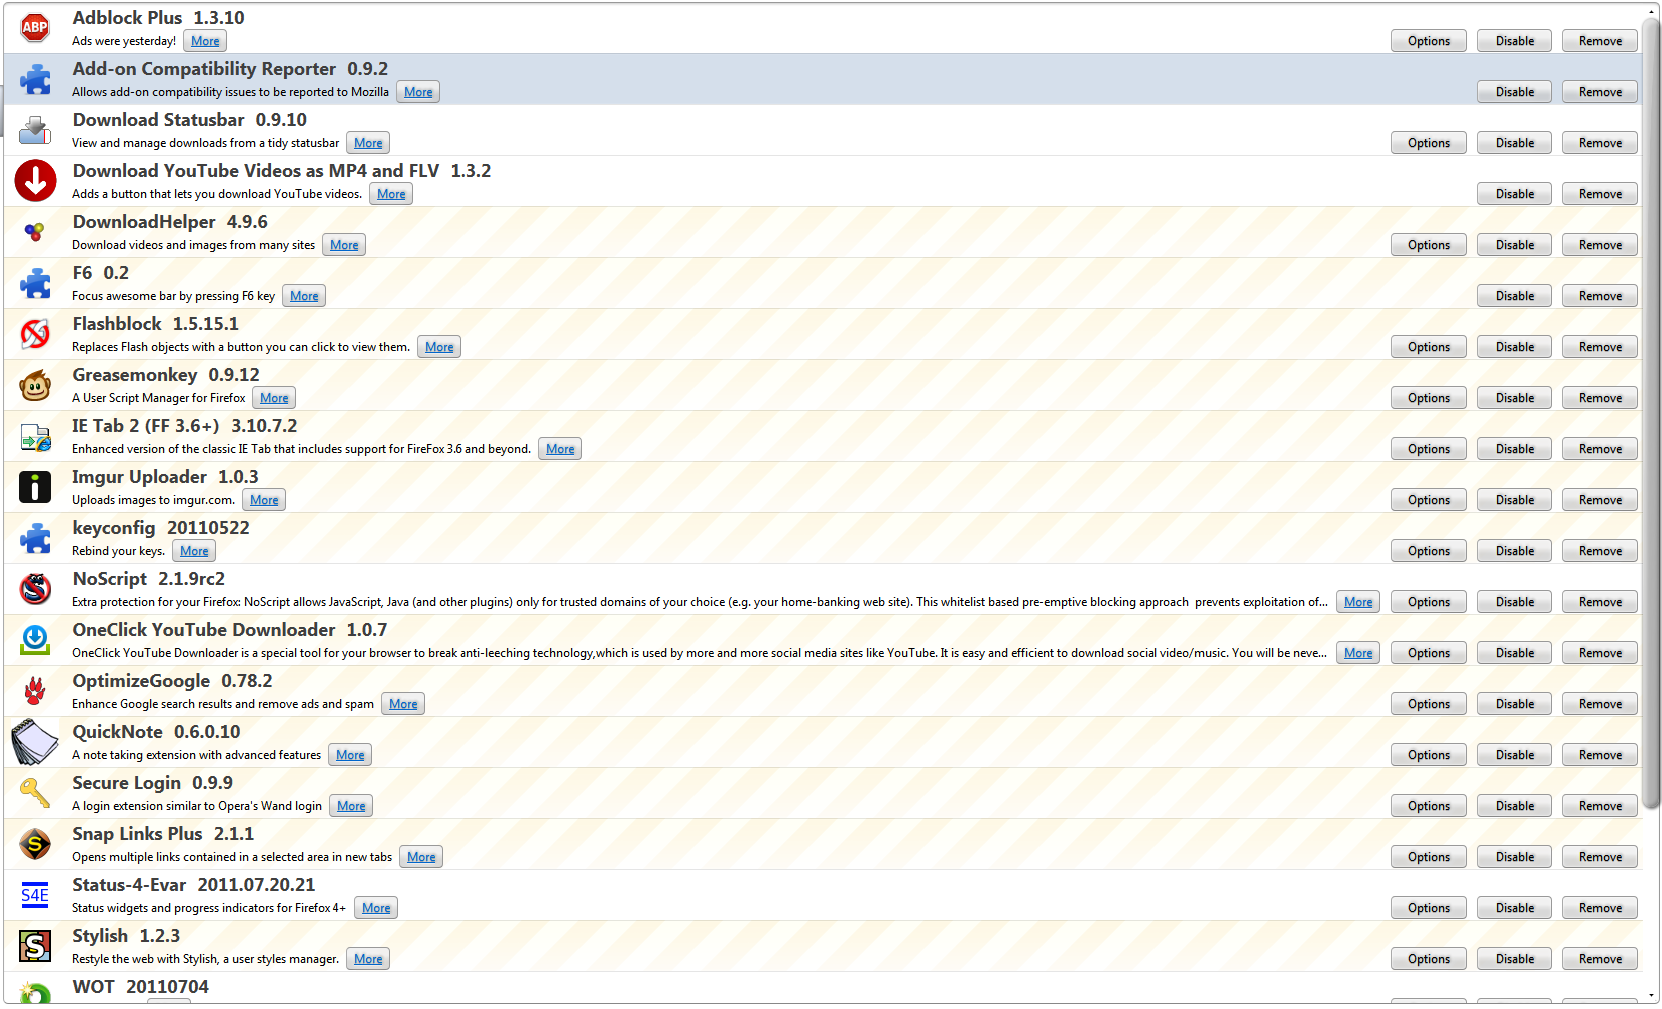Disable the Add-on Compatibility Reporter

1514,92
